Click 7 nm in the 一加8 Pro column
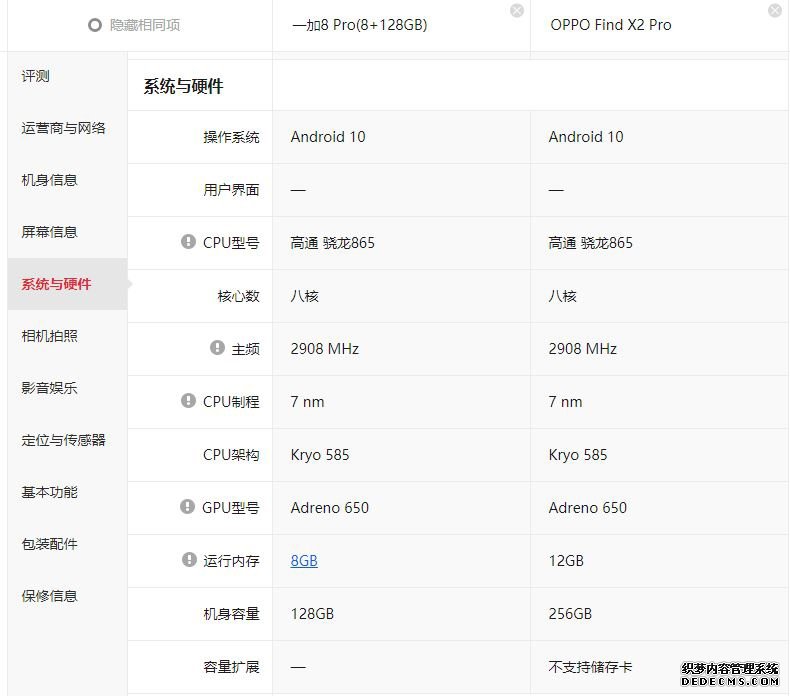 307,402
